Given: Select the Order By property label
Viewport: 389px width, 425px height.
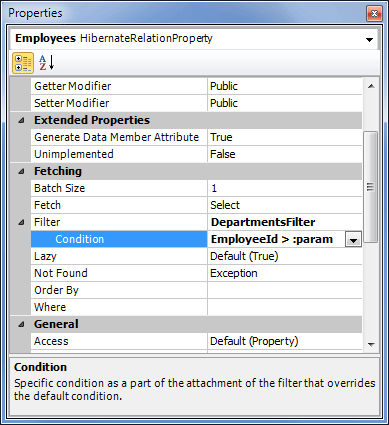Looking at the screenshot, I should [56, 290].
